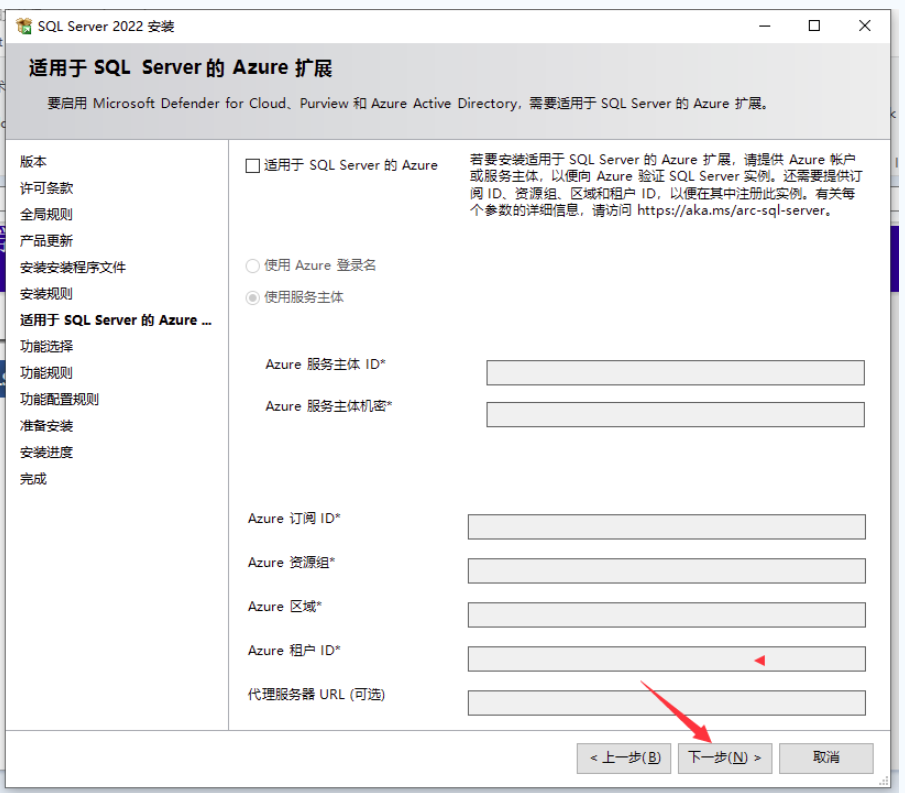Click the SQL Server setup icon in title bar
The image size is (905, 793).
24,26
